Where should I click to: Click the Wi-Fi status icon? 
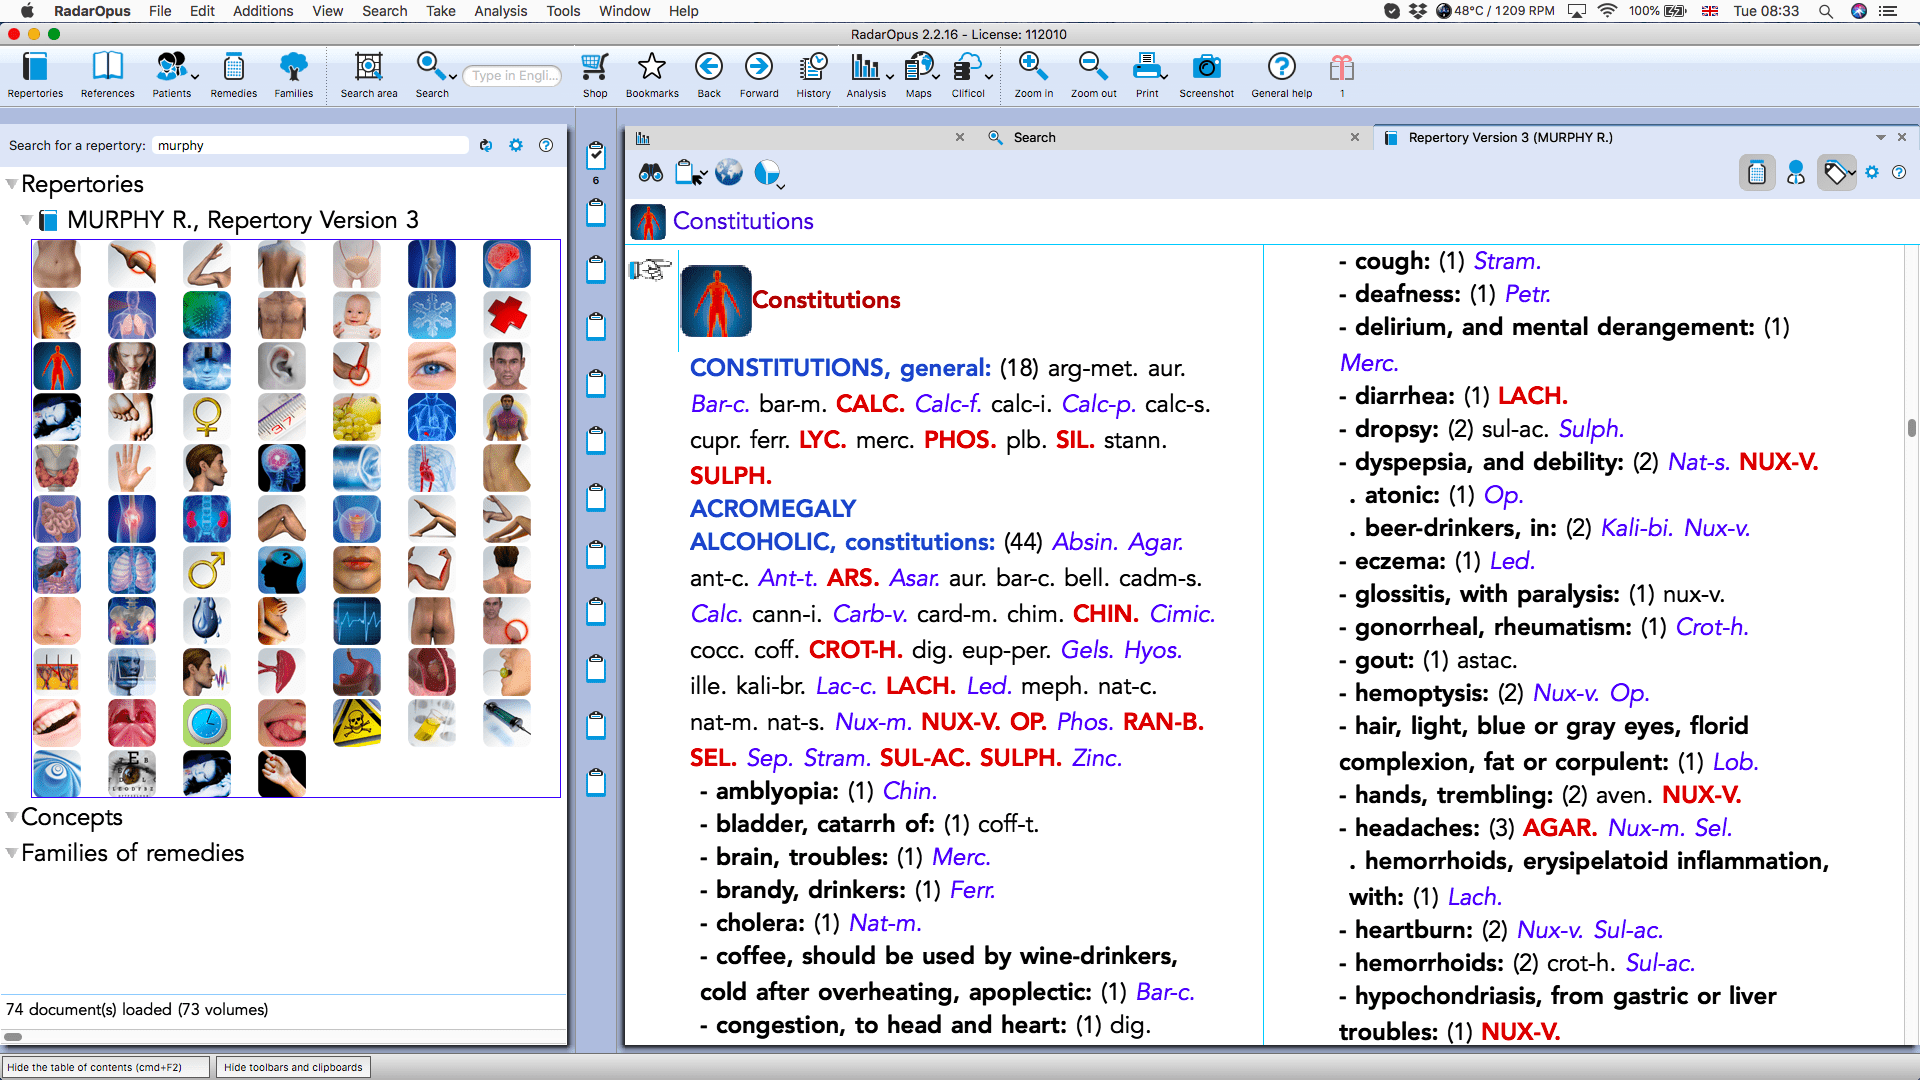[x=1607, y=11]
